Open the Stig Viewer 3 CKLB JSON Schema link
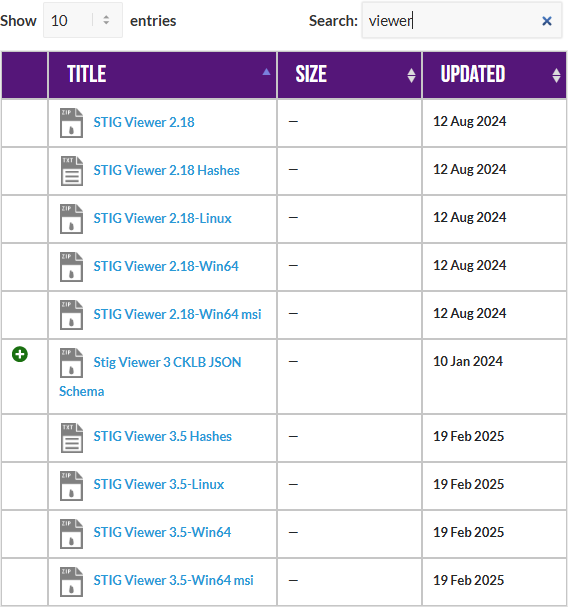 pos(150,376)
